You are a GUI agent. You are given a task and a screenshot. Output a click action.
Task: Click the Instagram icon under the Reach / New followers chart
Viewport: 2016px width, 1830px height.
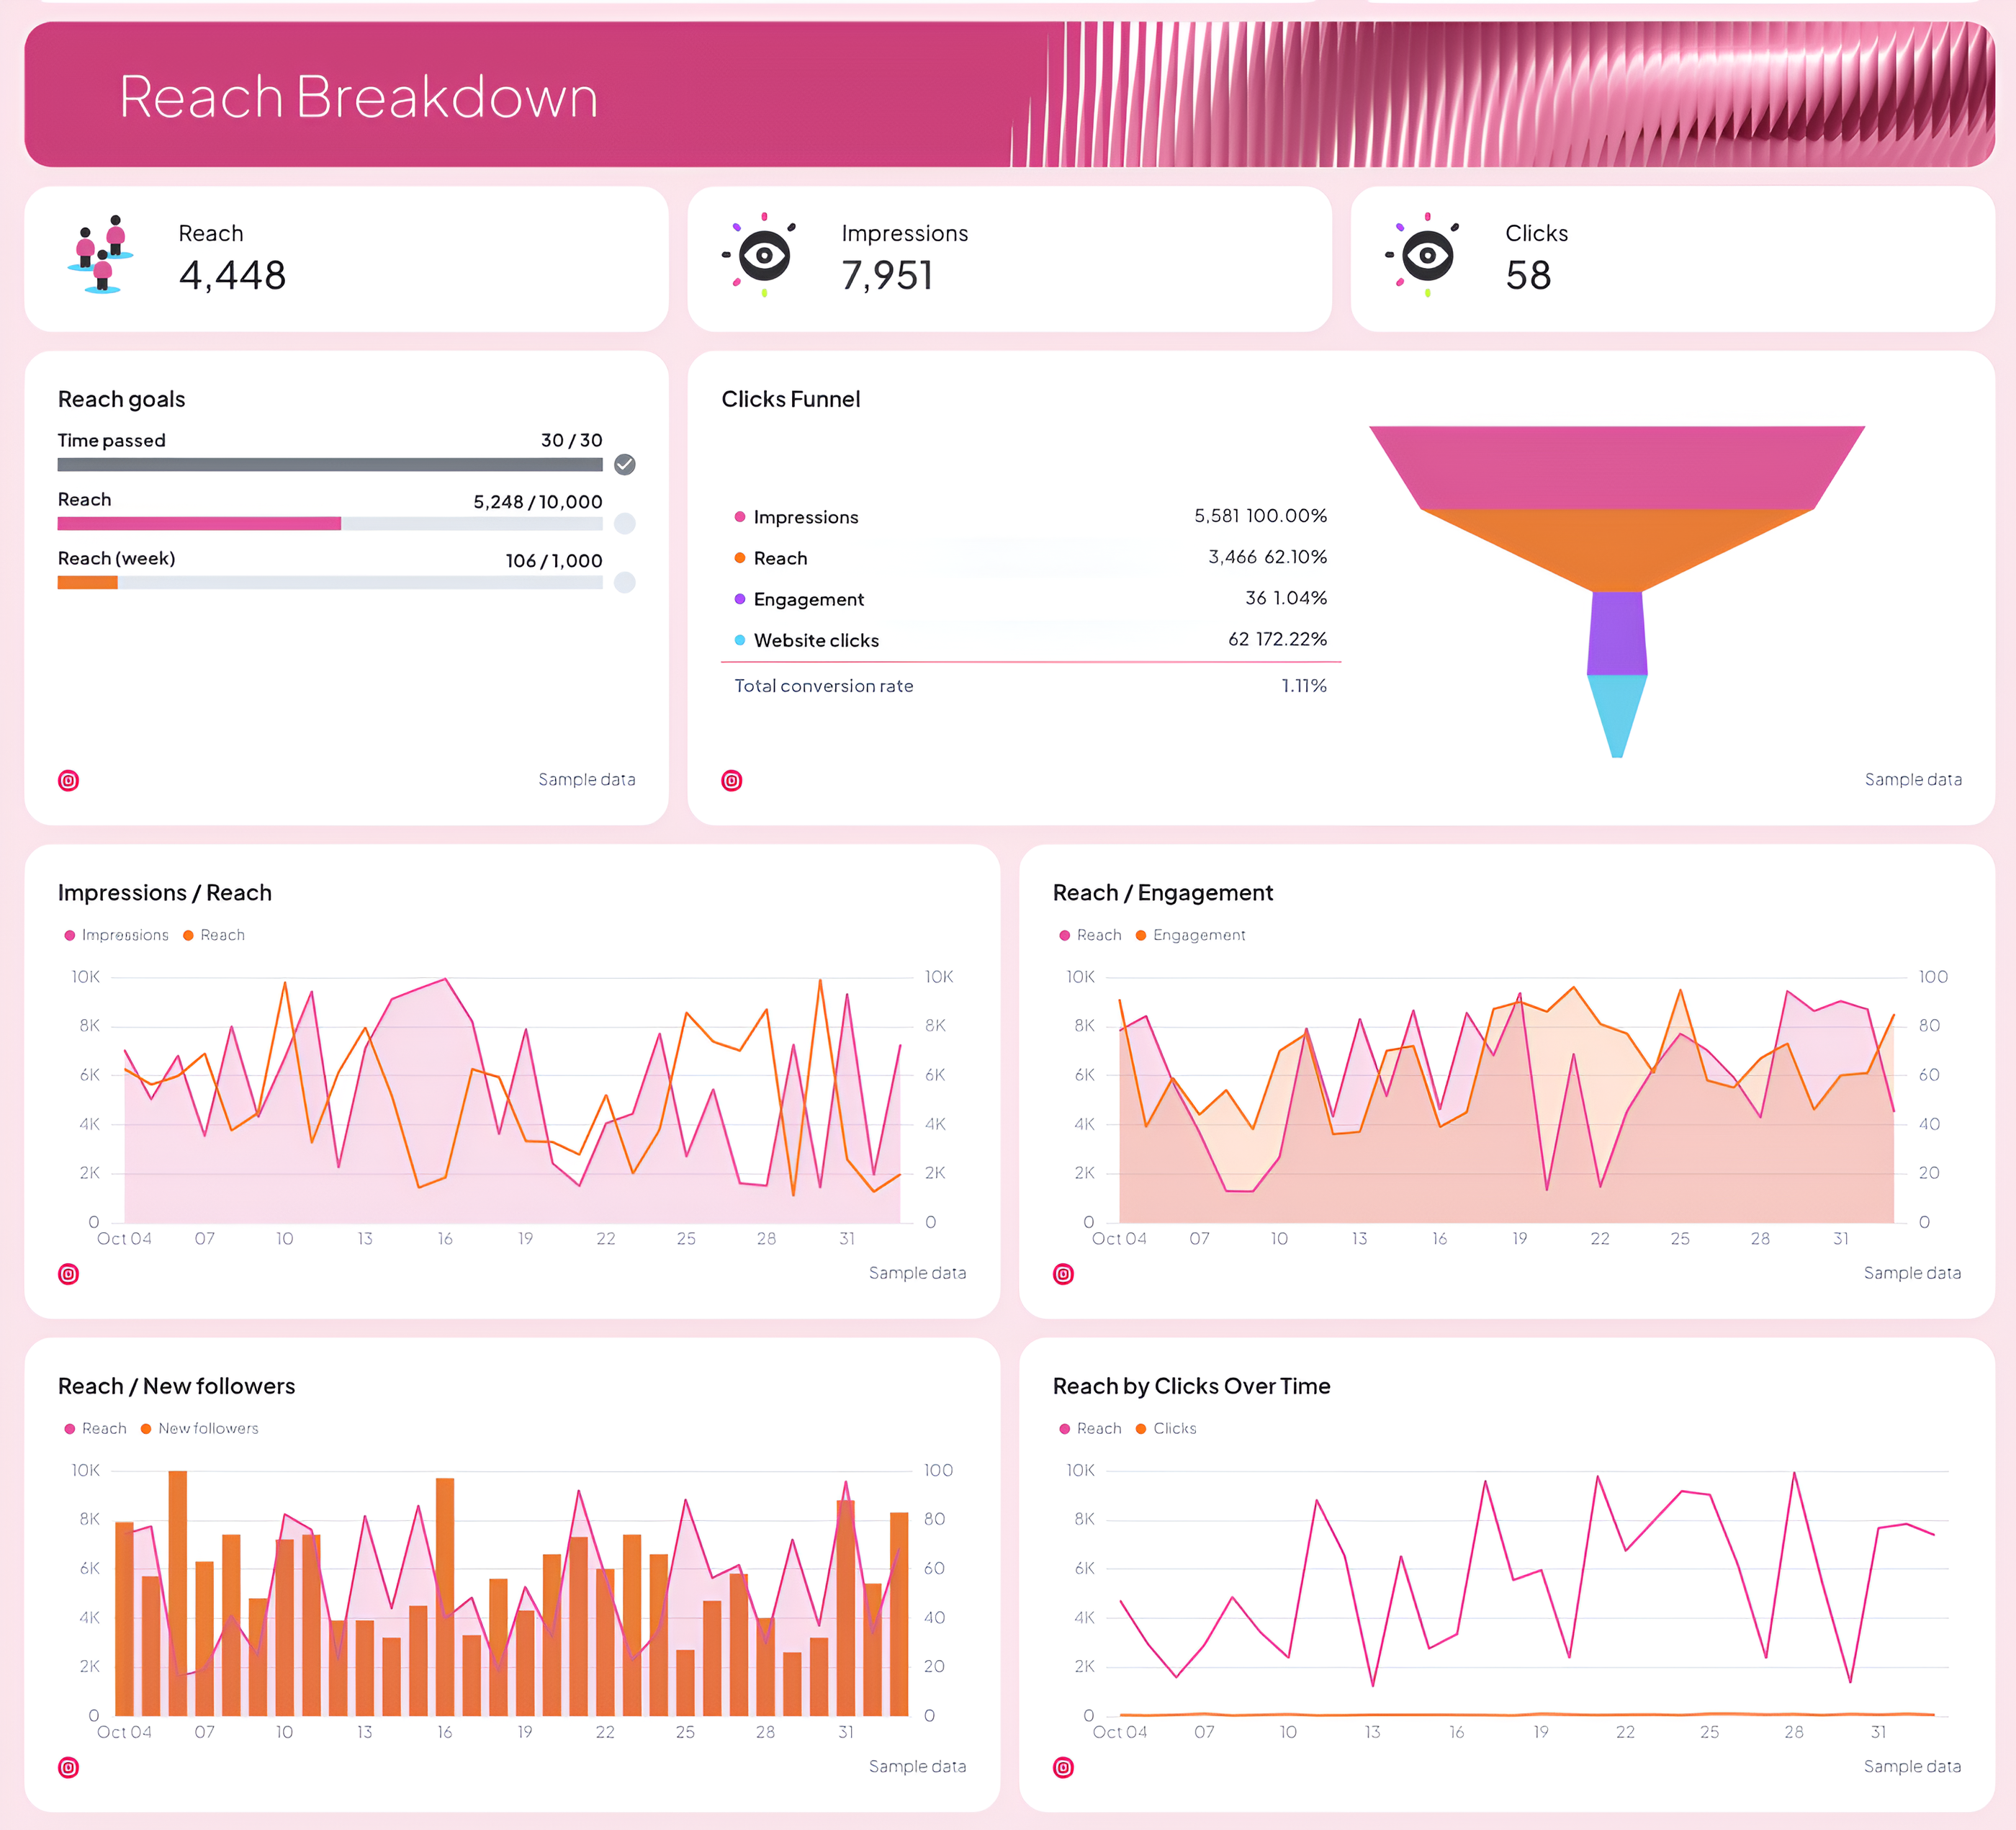pyautogui.click(x=68, y=1767)
